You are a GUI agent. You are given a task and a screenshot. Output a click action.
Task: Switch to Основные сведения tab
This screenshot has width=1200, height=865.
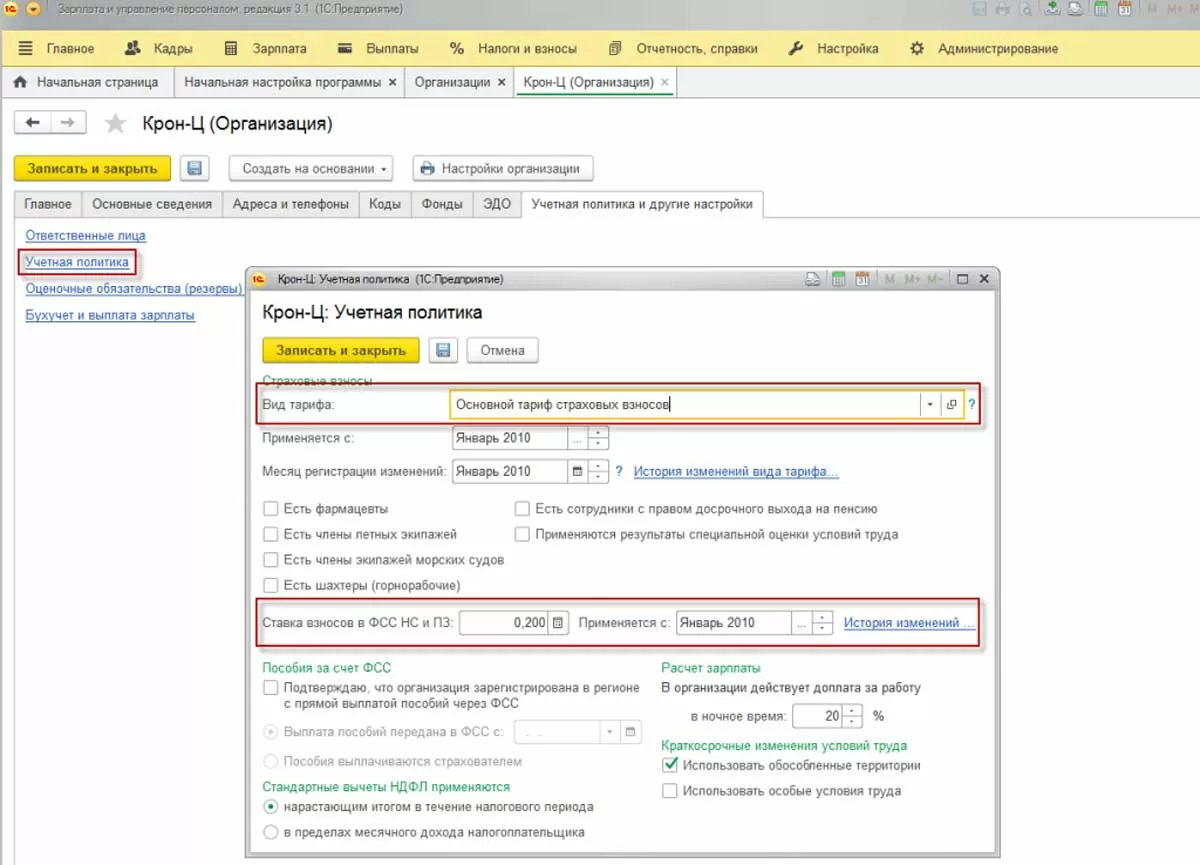pyautogui.click(x=152, y=204)
